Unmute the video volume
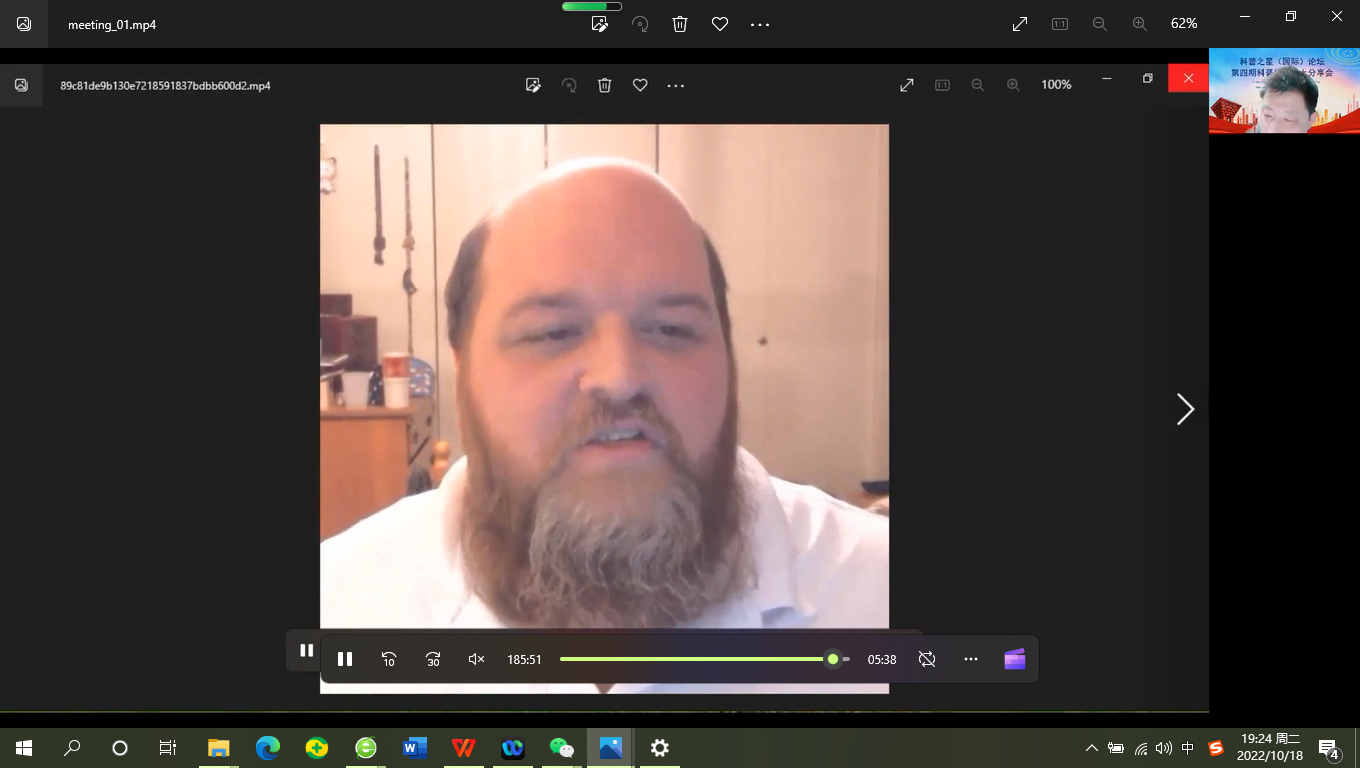This screenshot has width=1360, height=768. click(477, 659)
